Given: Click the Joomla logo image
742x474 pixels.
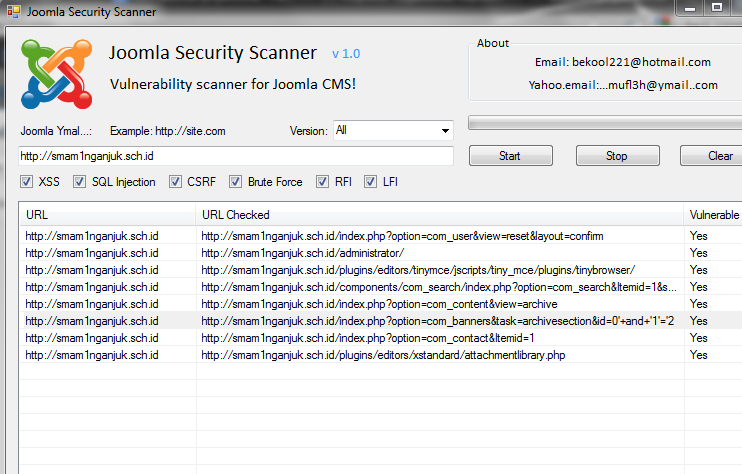Looking at the screenshot, I should [54, 76].
